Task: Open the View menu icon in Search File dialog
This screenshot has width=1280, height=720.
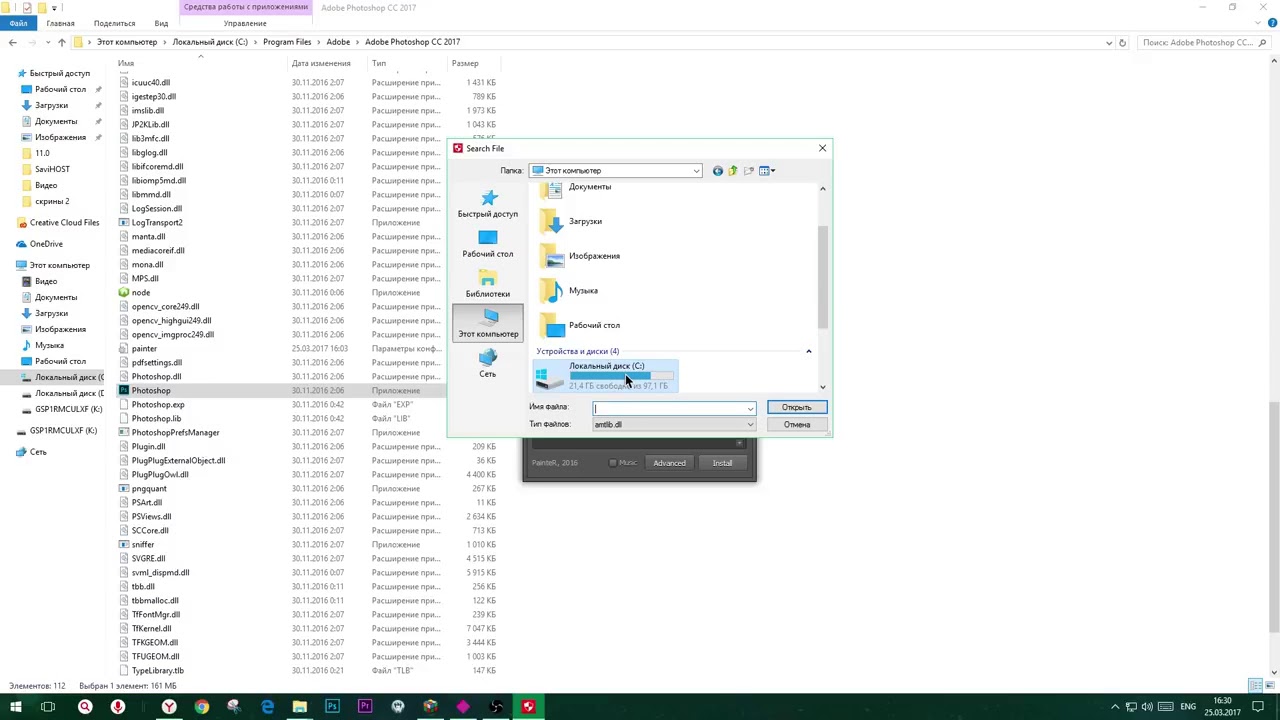Action: click(767, 171)
